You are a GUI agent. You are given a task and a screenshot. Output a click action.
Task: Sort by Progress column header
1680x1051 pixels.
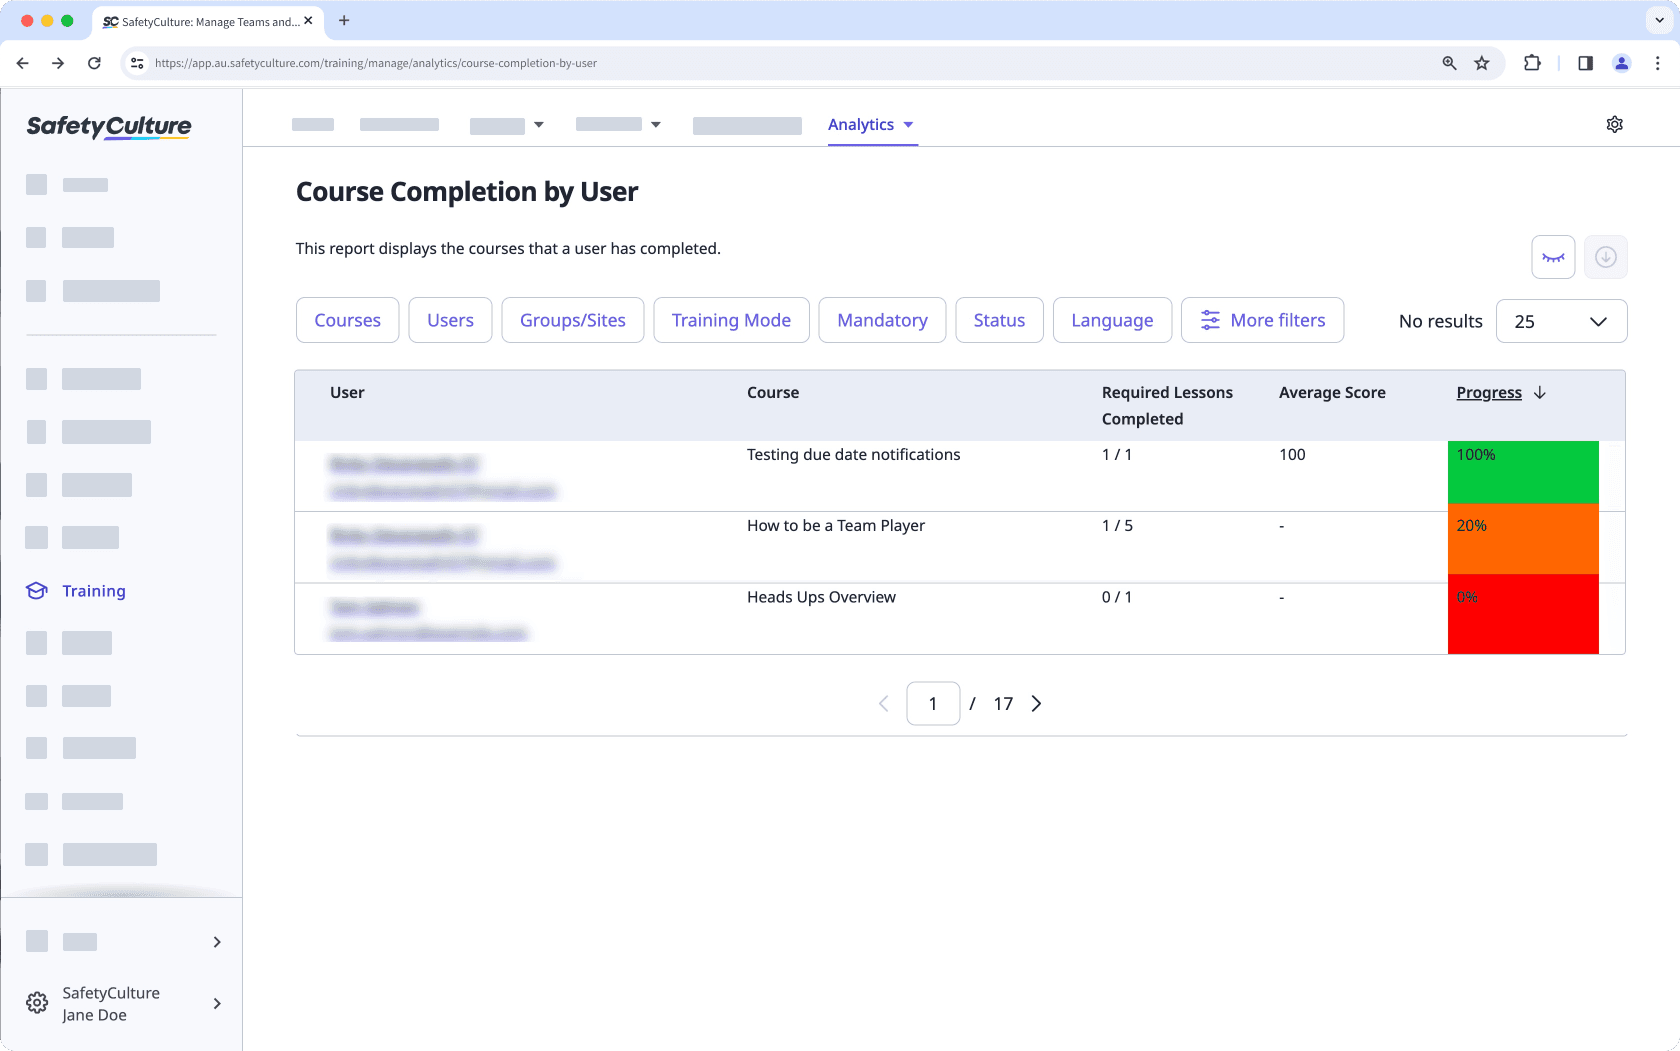click(1488, 392)
